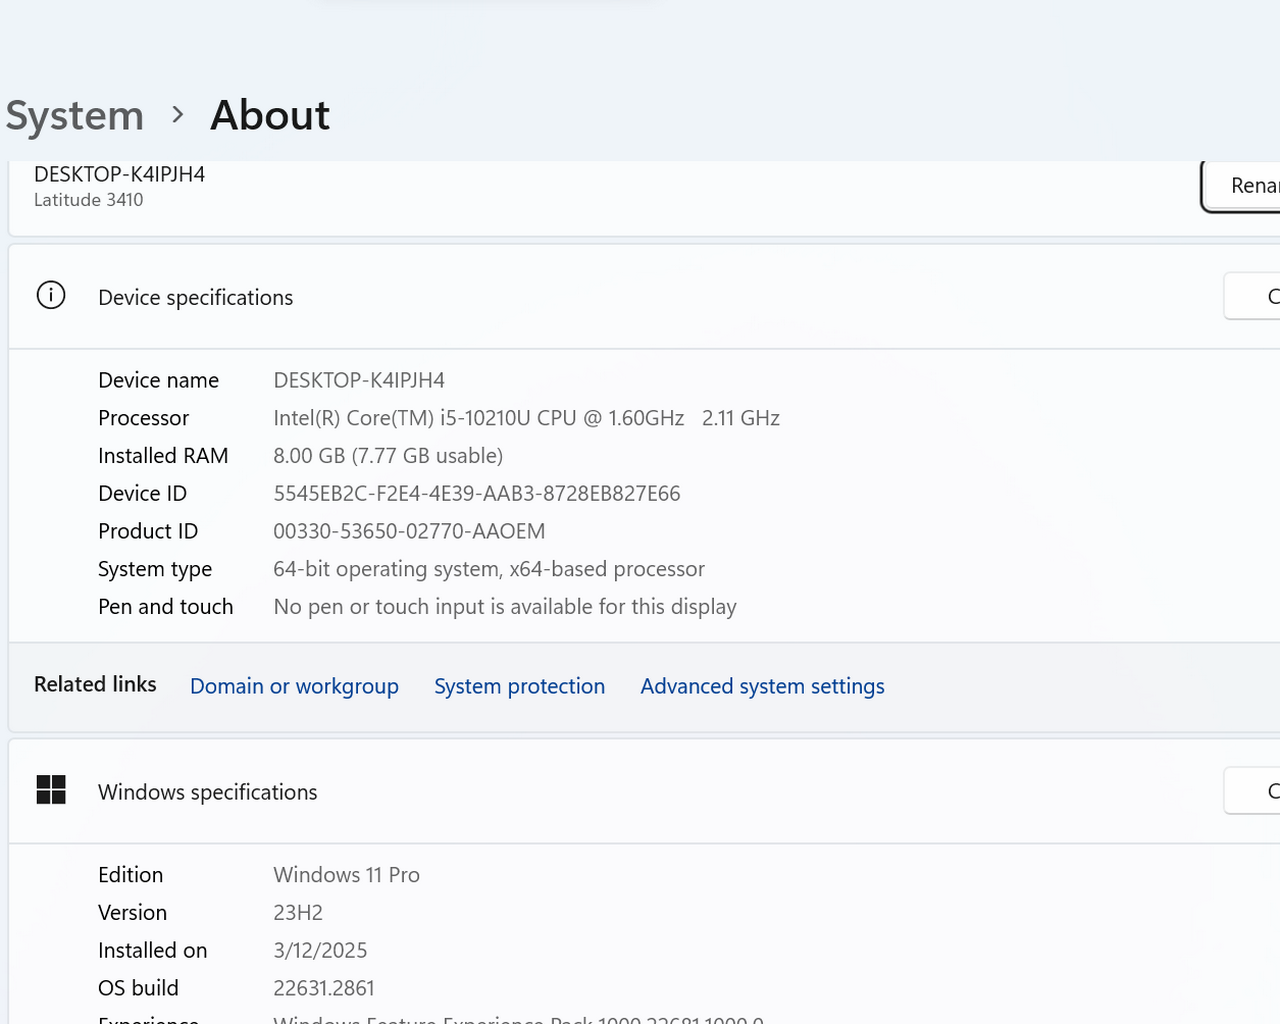The width and height of the screenshot is (1280, 1024).
Task: Click the Pen and touch label
Action: [165, 607]
